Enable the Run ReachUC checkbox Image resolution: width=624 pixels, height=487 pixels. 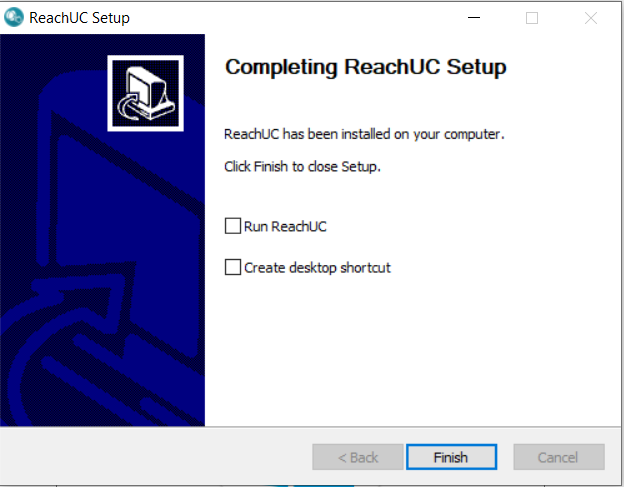click(233, 226)
